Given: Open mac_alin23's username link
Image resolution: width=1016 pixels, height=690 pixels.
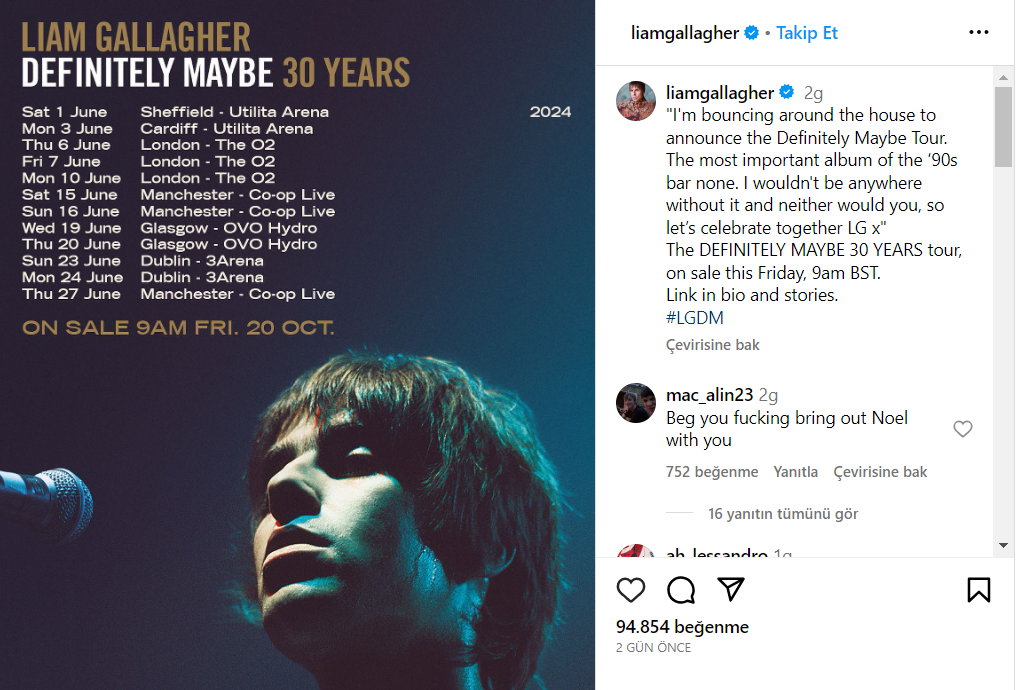Looking at the screenshot, I should pyautogui.click(x=710, y=394).
